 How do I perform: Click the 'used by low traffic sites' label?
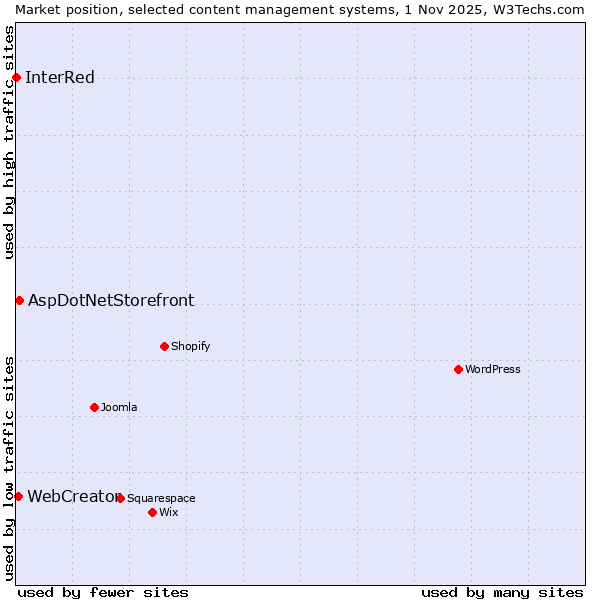[x=9, y=468]
